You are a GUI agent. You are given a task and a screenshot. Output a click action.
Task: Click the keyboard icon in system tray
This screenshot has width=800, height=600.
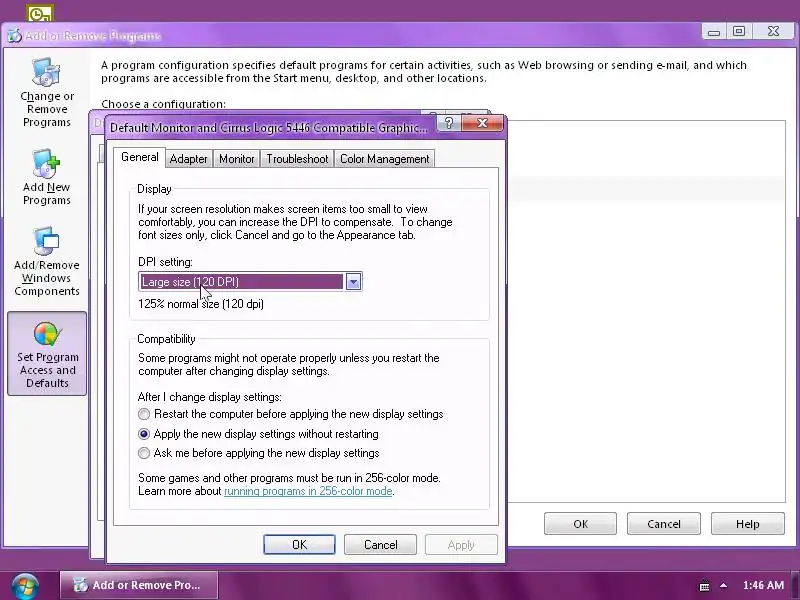coord(704,586)
